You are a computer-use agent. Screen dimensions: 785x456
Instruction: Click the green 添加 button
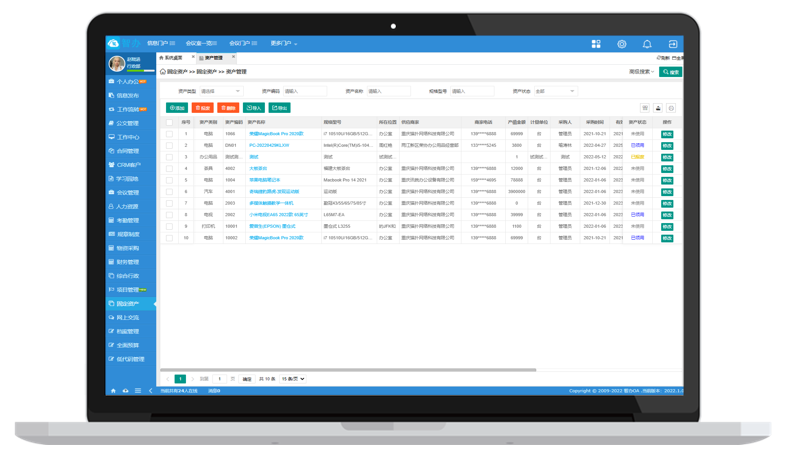click(x=177, y=108)
